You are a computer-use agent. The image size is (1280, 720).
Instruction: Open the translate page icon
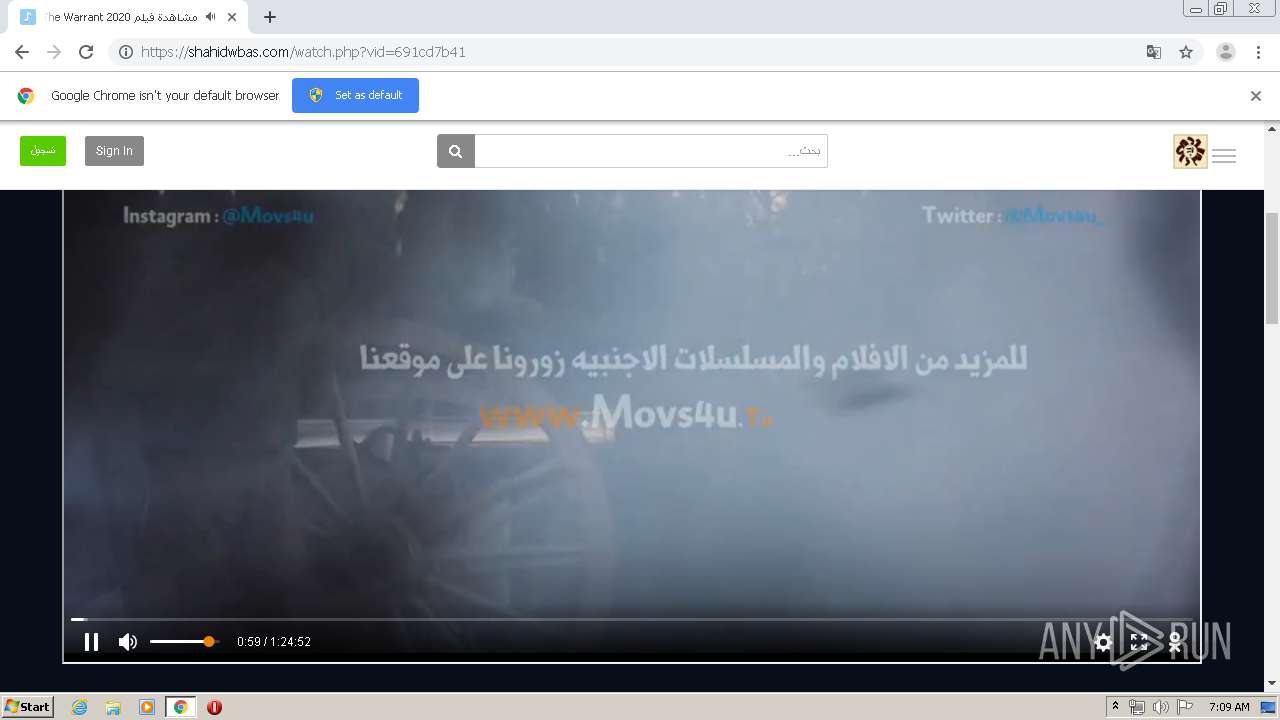pos(1154,52)
